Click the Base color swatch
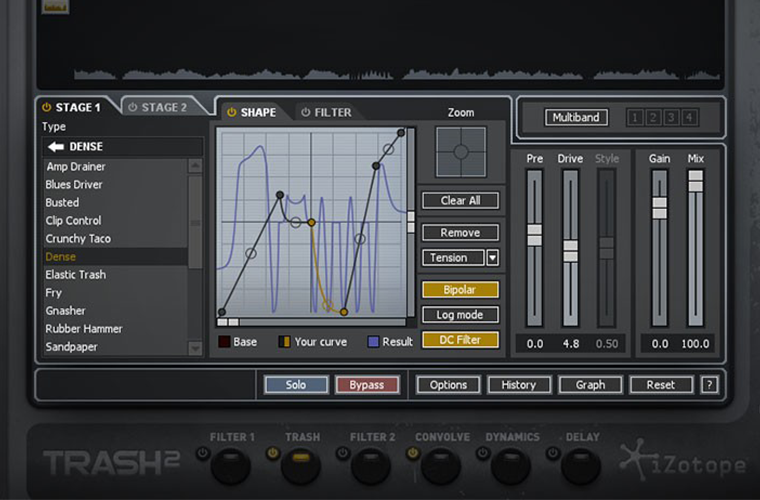The height and width of the screenshot is (500, 760). [224, 342]
